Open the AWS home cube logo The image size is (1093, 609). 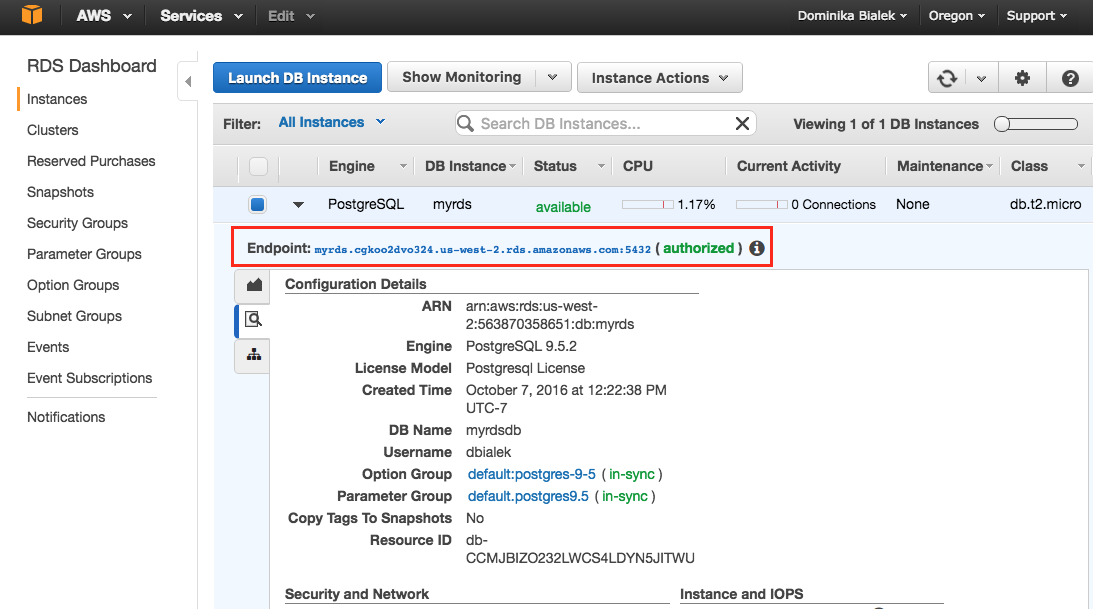point(32,15)
